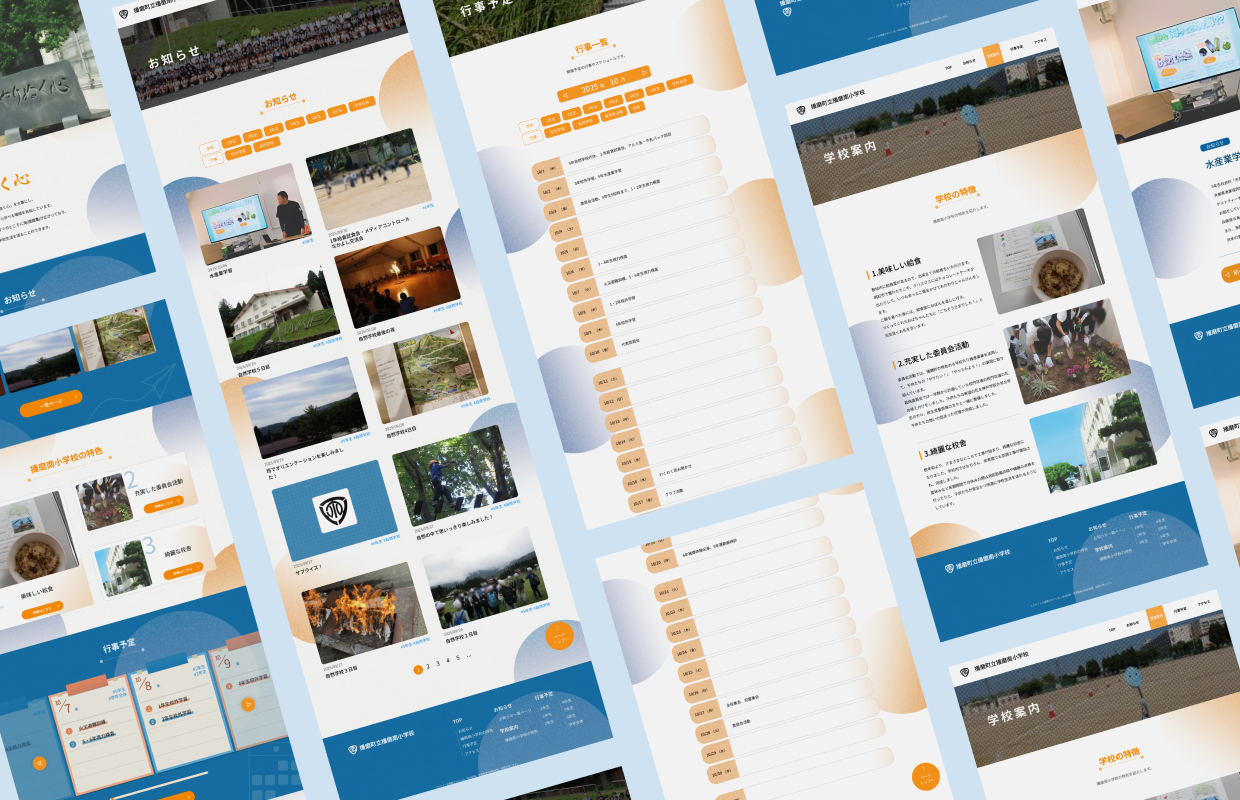Screen dimensions: 1240x800
Task: Click the school crest logo in the news page footer
Action: 352,749
